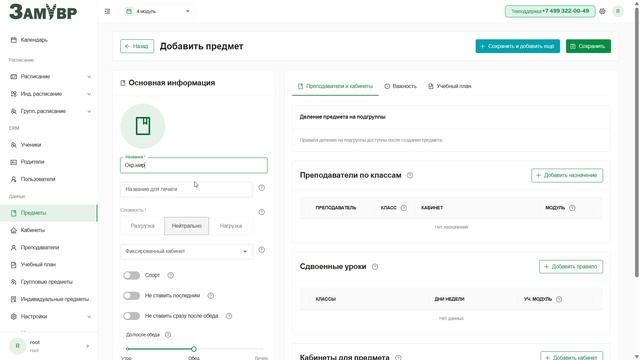Open Групповые предметы in the sidebar
This screenshot has width=640, height=360.
[x=49, y=282]
